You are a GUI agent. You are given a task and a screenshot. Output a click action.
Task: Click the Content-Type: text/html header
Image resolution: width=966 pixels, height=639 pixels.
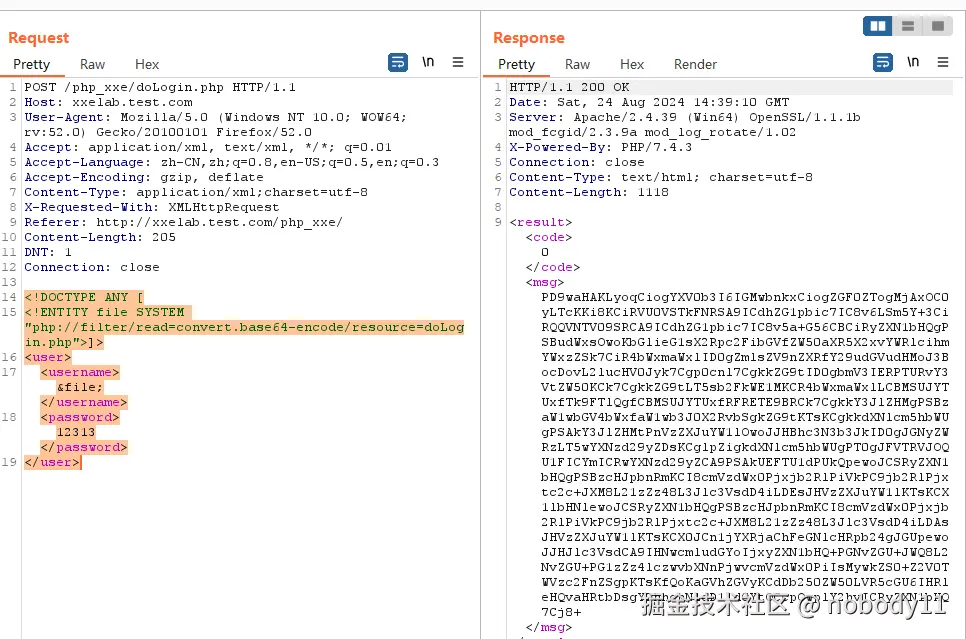tap(660, 177)
